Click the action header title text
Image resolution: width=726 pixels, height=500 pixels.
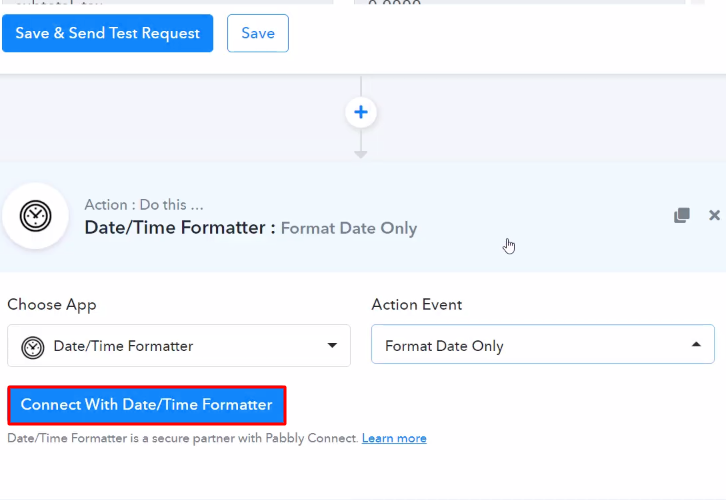250,228
